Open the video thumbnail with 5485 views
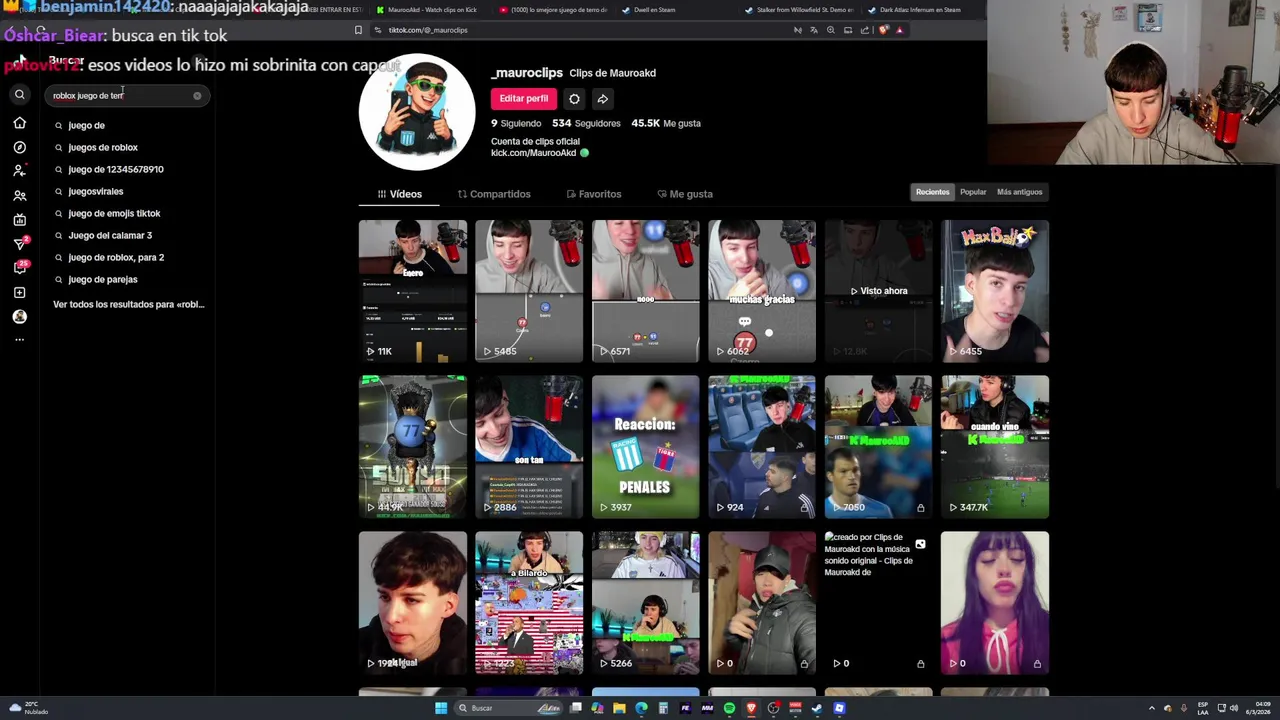The image size is (1280, 720). (529, 291)
